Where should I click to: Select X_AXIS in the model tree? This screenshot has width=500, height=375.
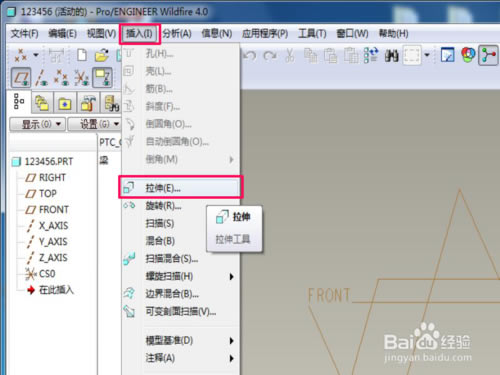[x=47, y=226]
